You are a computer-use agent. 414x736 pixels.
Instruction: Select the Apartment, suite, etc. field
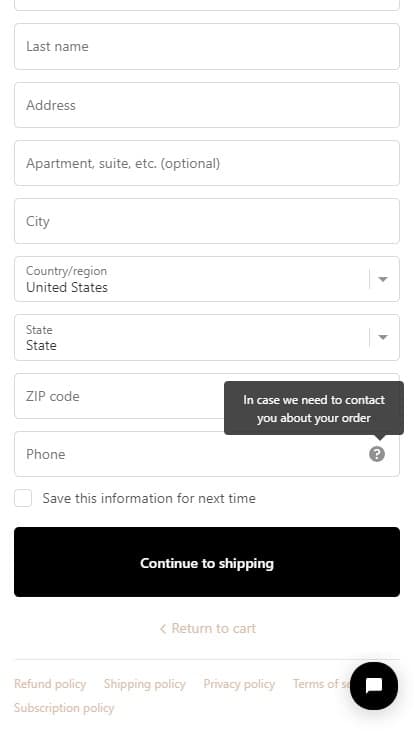tap(207, 163)
